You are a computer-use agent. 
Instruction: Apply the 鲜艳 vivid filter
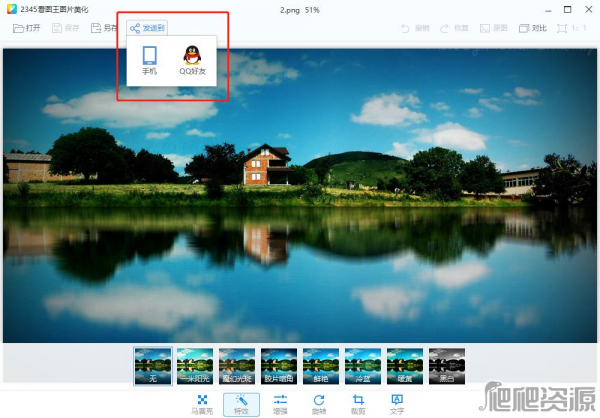tap(320, 365)
